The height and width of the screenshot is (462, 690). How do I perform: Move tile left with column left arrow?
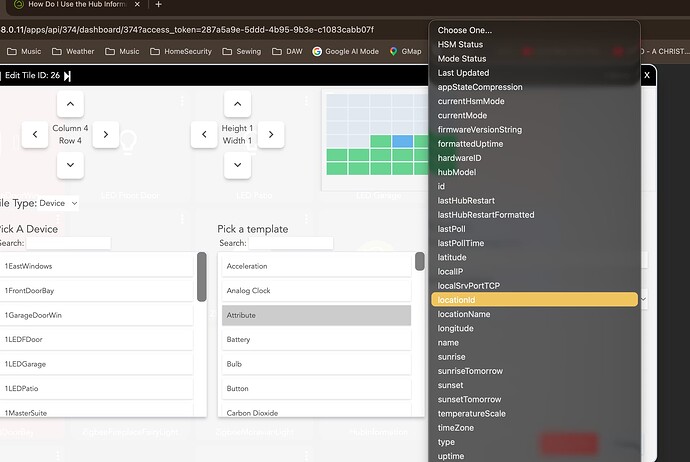click(x=35, y=135)
